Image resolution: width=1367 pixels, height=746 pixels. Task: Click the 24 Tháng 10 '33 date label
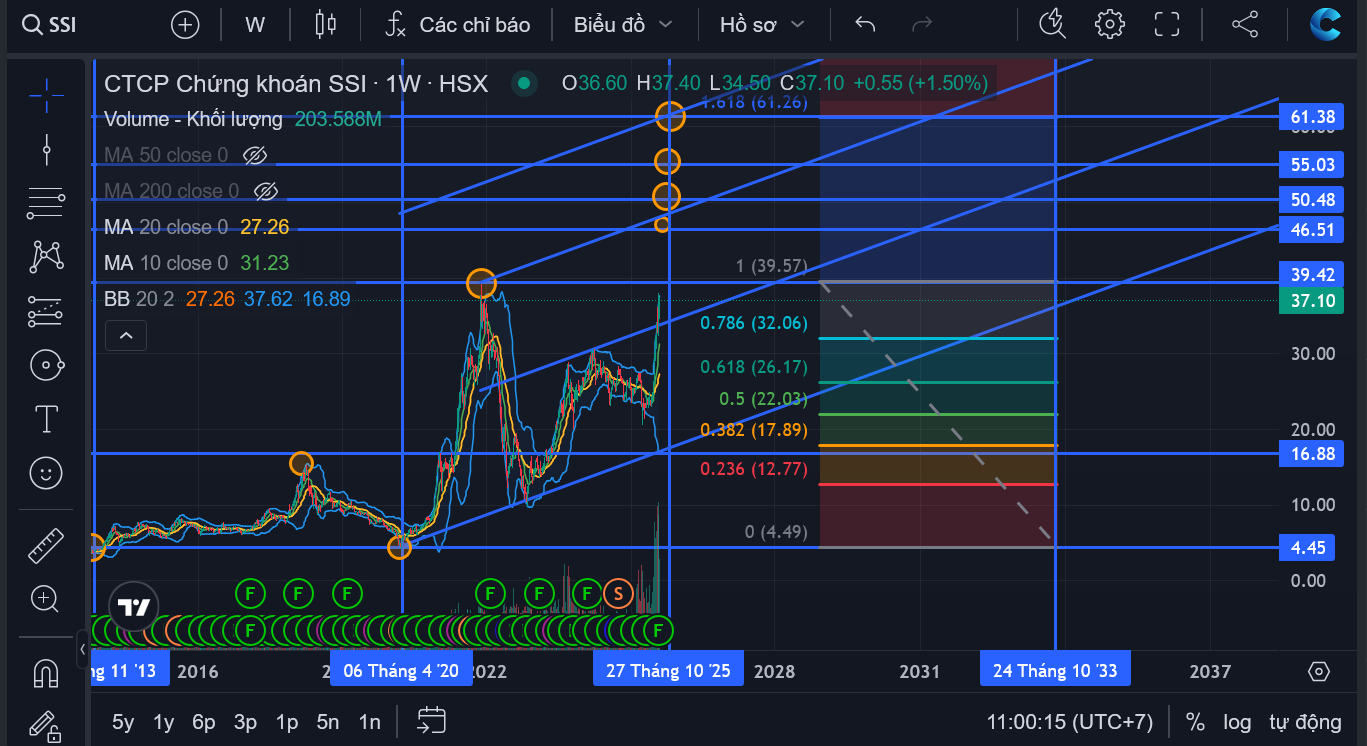(x=1055, y=670)
